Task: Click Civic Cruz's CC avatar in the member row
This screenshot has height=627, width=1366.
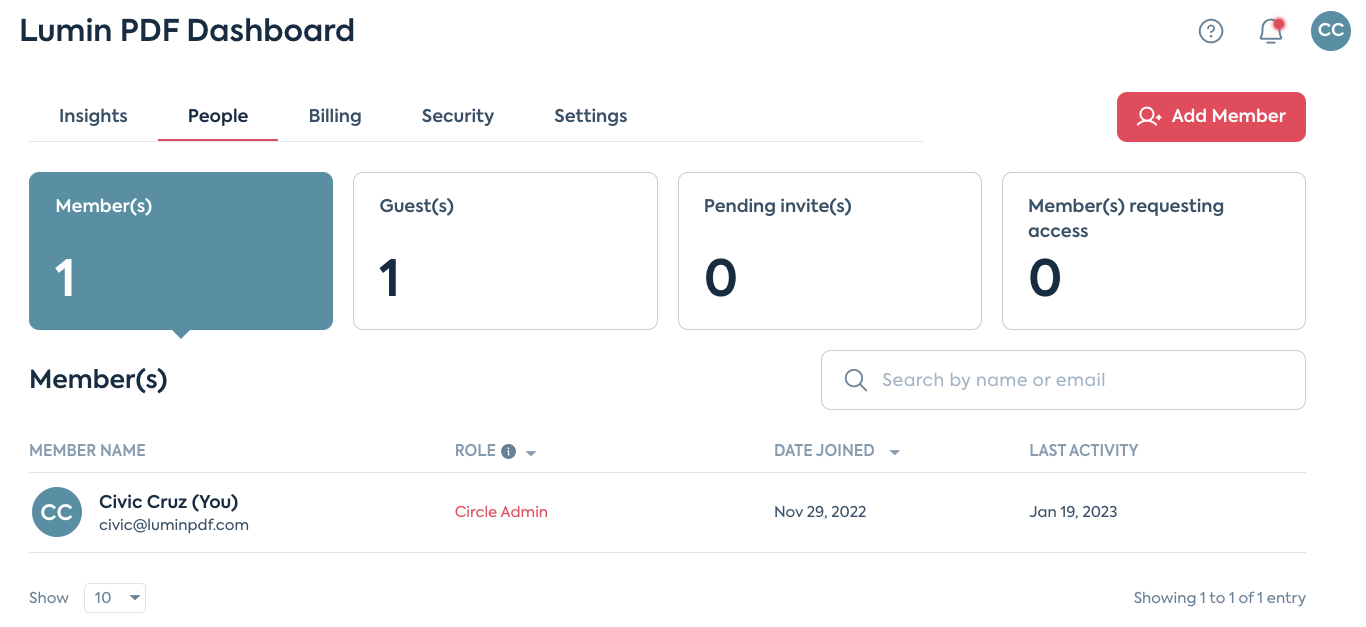Action: click(57, 512)
